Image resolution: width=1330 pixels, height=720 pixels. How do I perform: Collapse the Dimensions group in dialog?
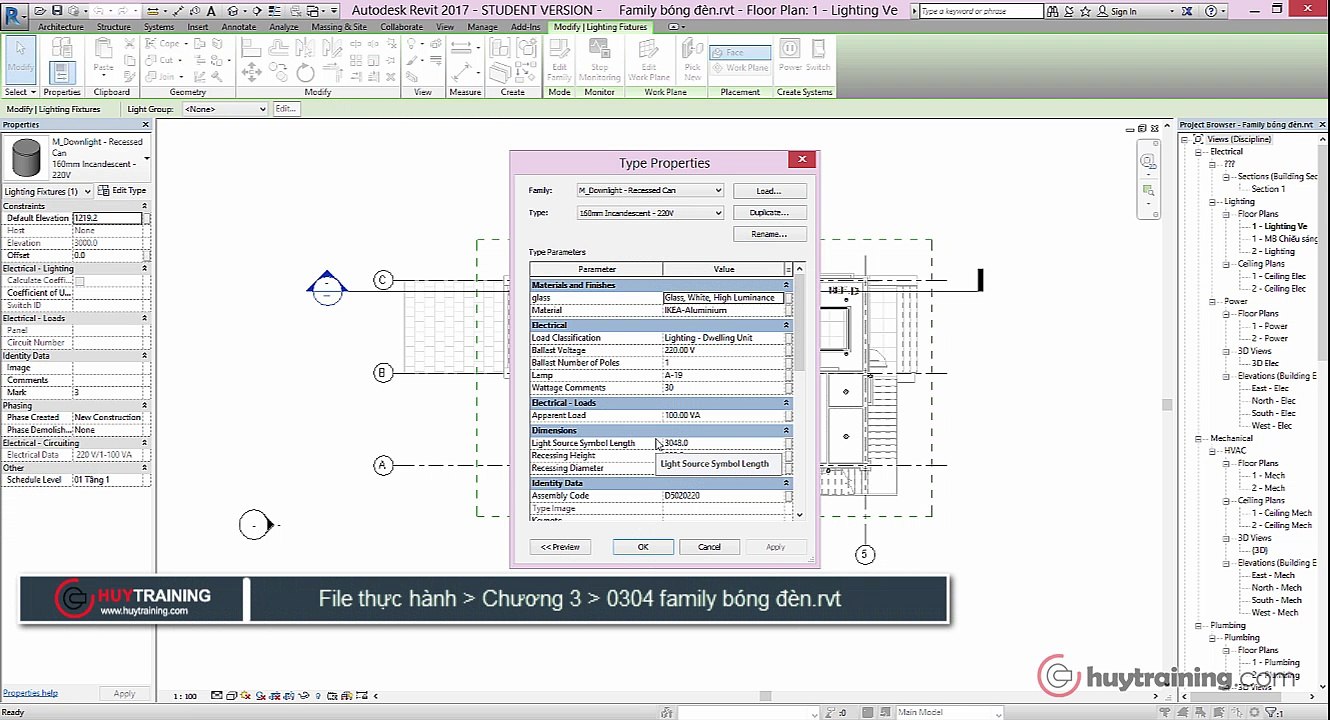[786, 430]
